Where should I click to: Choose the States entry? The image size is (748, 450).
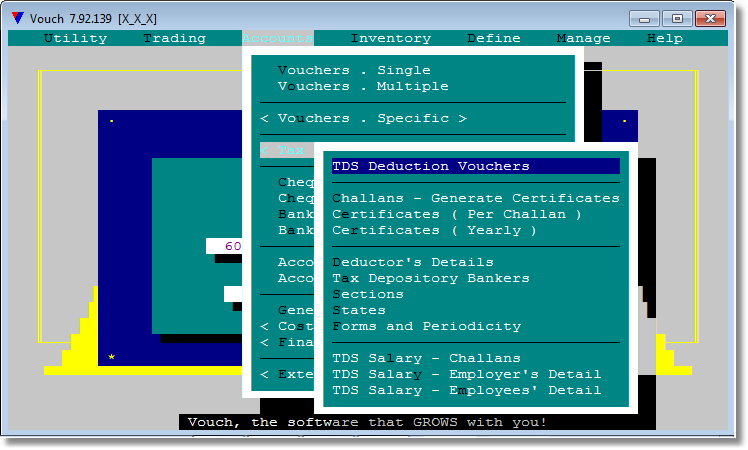point(359,310)
